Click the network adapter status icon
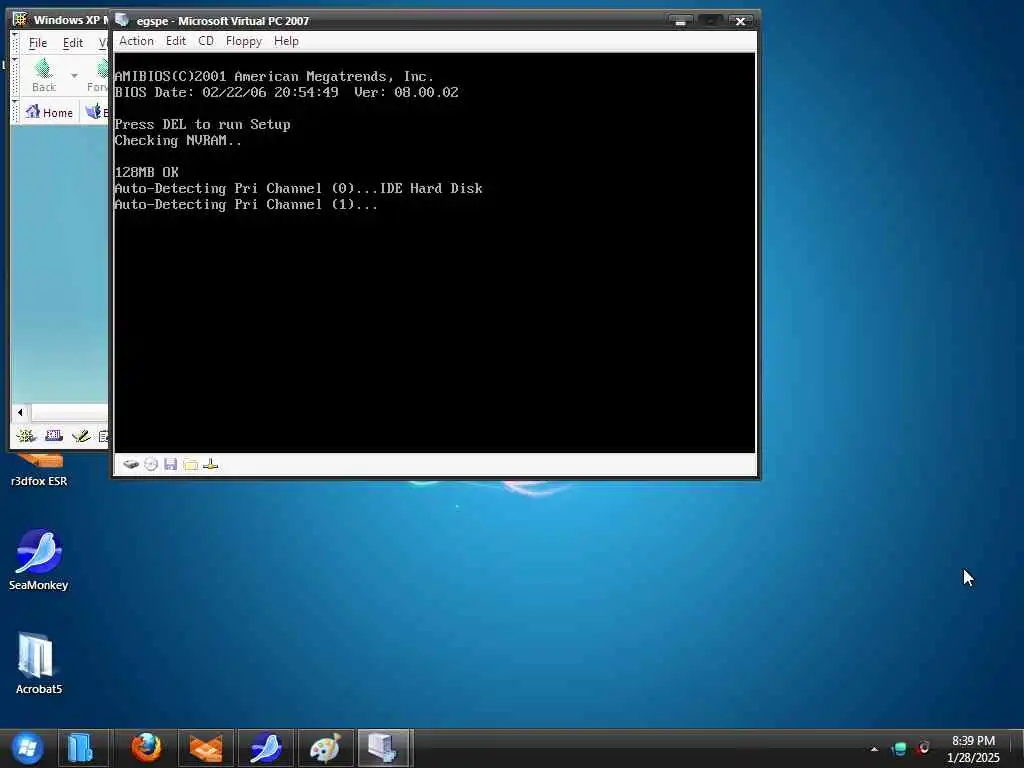The width and height of the screenshot is (1024, 768). click(210, 464)
